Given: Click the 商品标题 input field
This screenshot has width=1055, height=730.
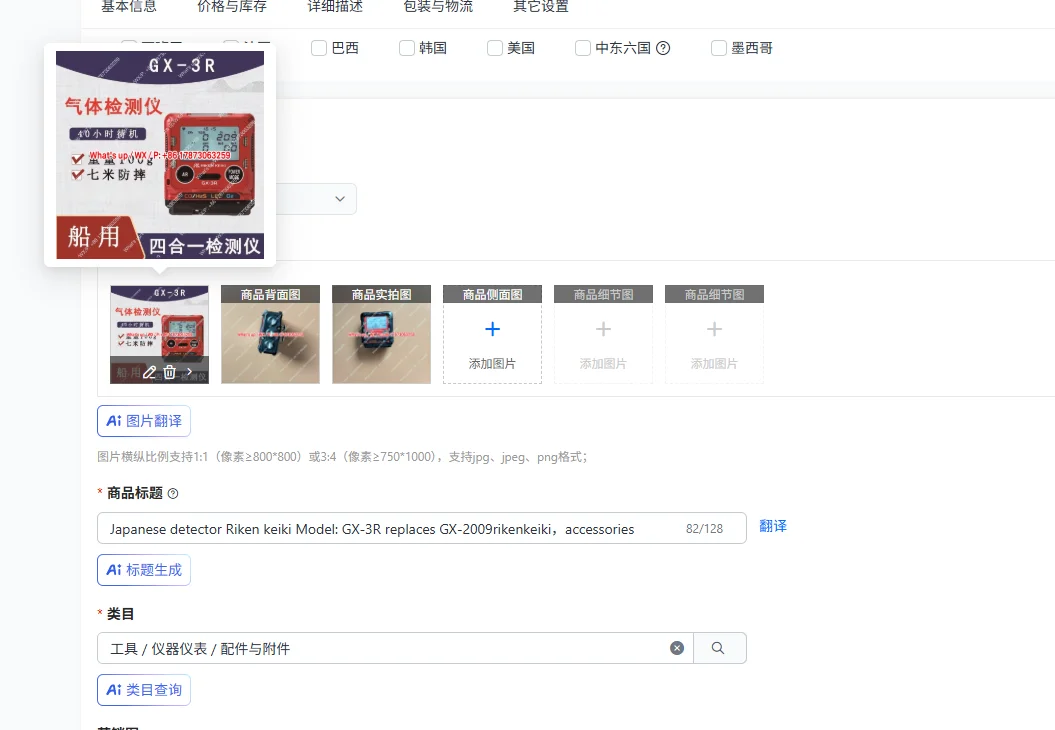Looking at the screenshot, I should 422,529.
